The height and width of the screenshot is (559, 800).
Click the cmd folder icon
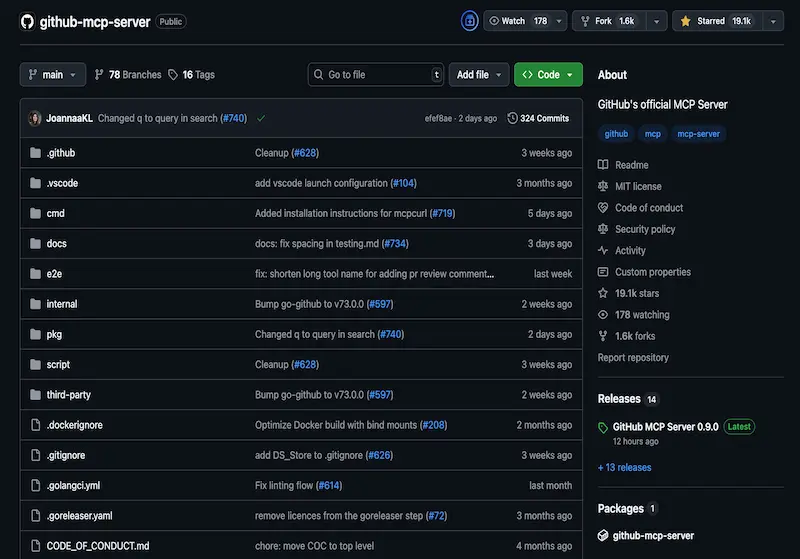(35, 213)
